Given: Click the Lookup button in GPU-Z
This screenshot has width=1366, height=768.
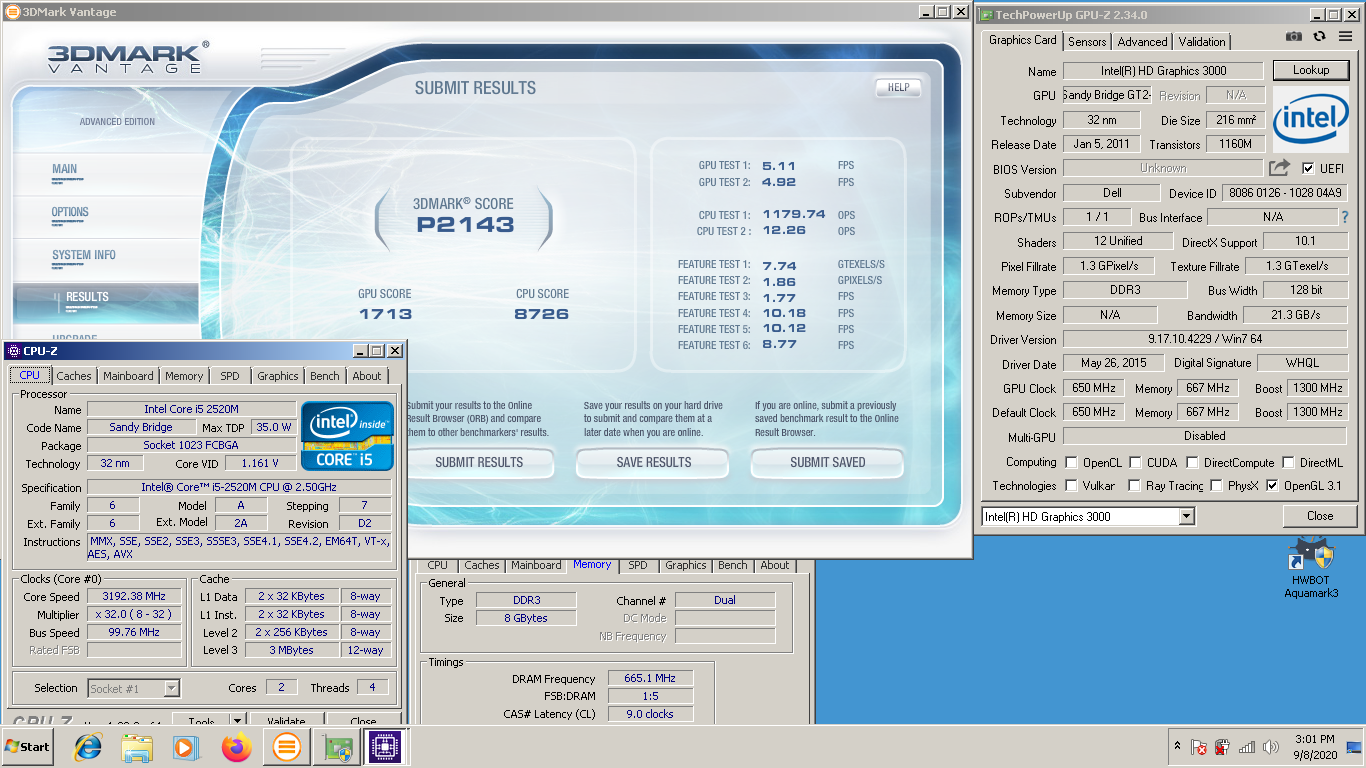Looking at the screenshot, I should [1311, 70].
